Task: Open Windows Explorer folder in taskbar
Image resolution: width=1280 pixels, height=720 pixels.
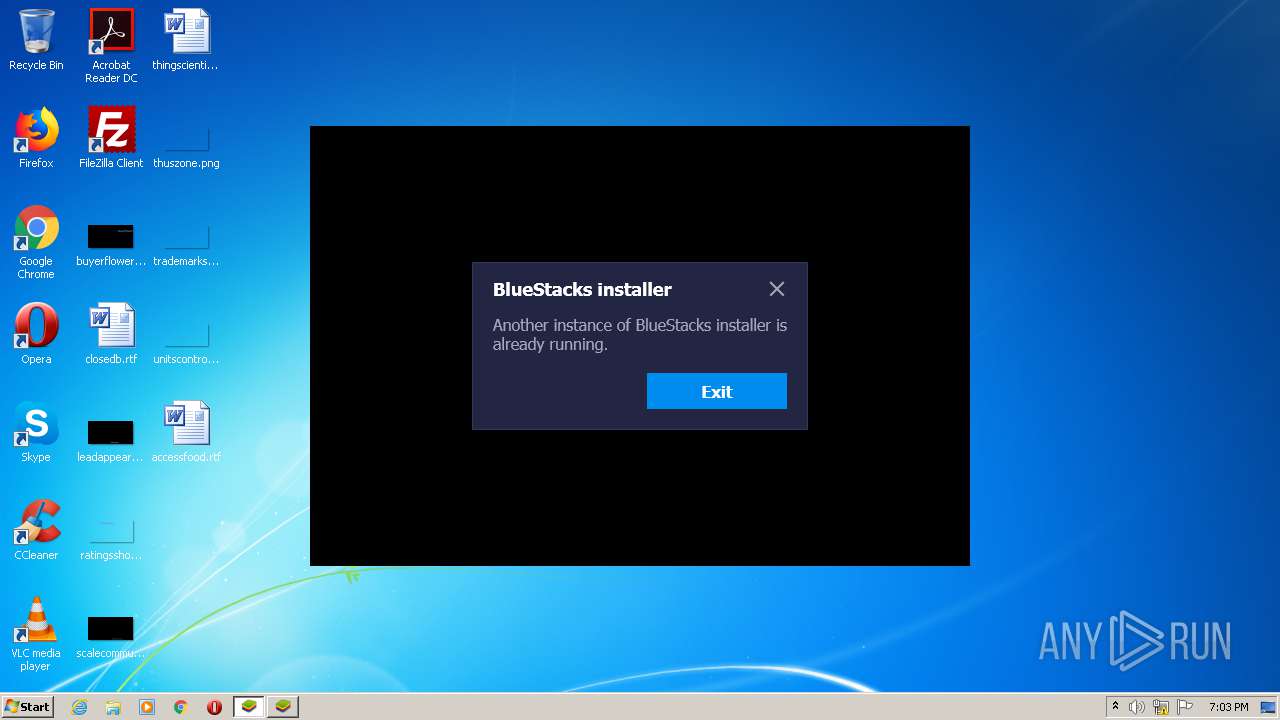Action: pos(113,707)
